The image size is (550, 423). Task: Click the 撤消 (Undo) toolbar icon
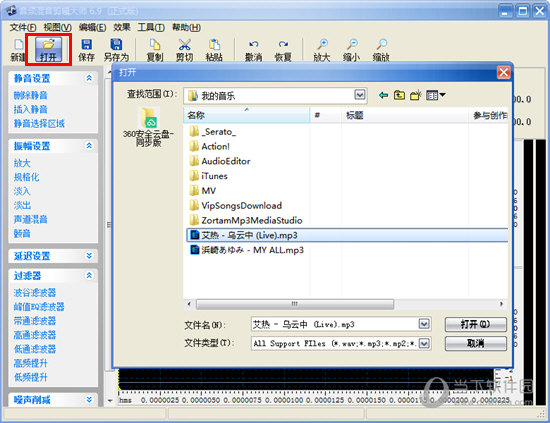click(254, 49)
